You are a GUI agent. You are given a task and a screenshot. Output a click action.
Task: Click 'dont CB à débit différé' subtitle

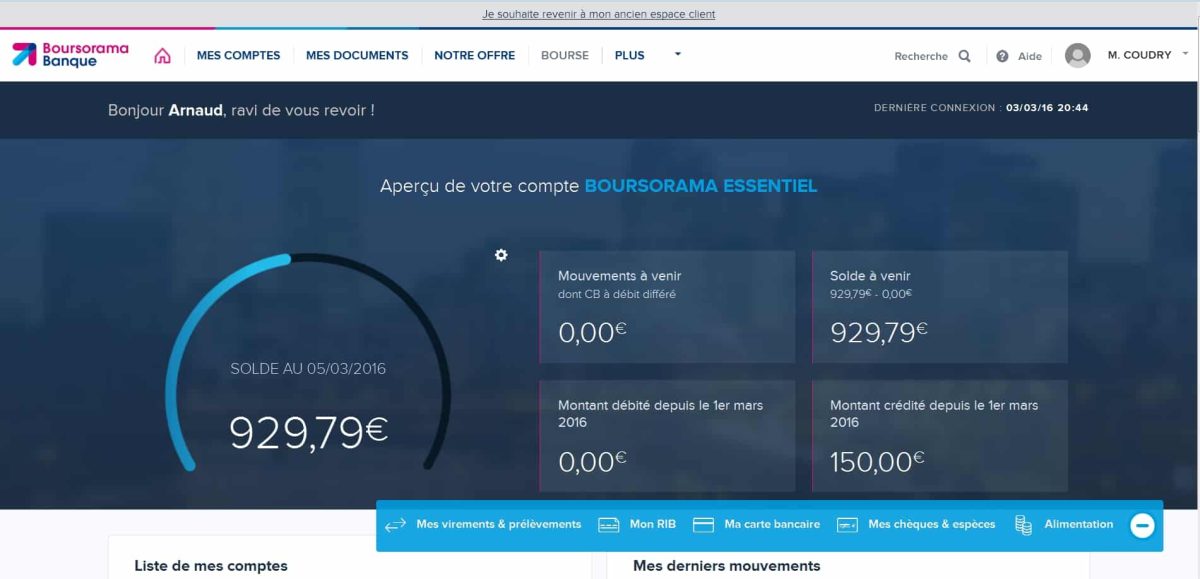click(617, 294)
